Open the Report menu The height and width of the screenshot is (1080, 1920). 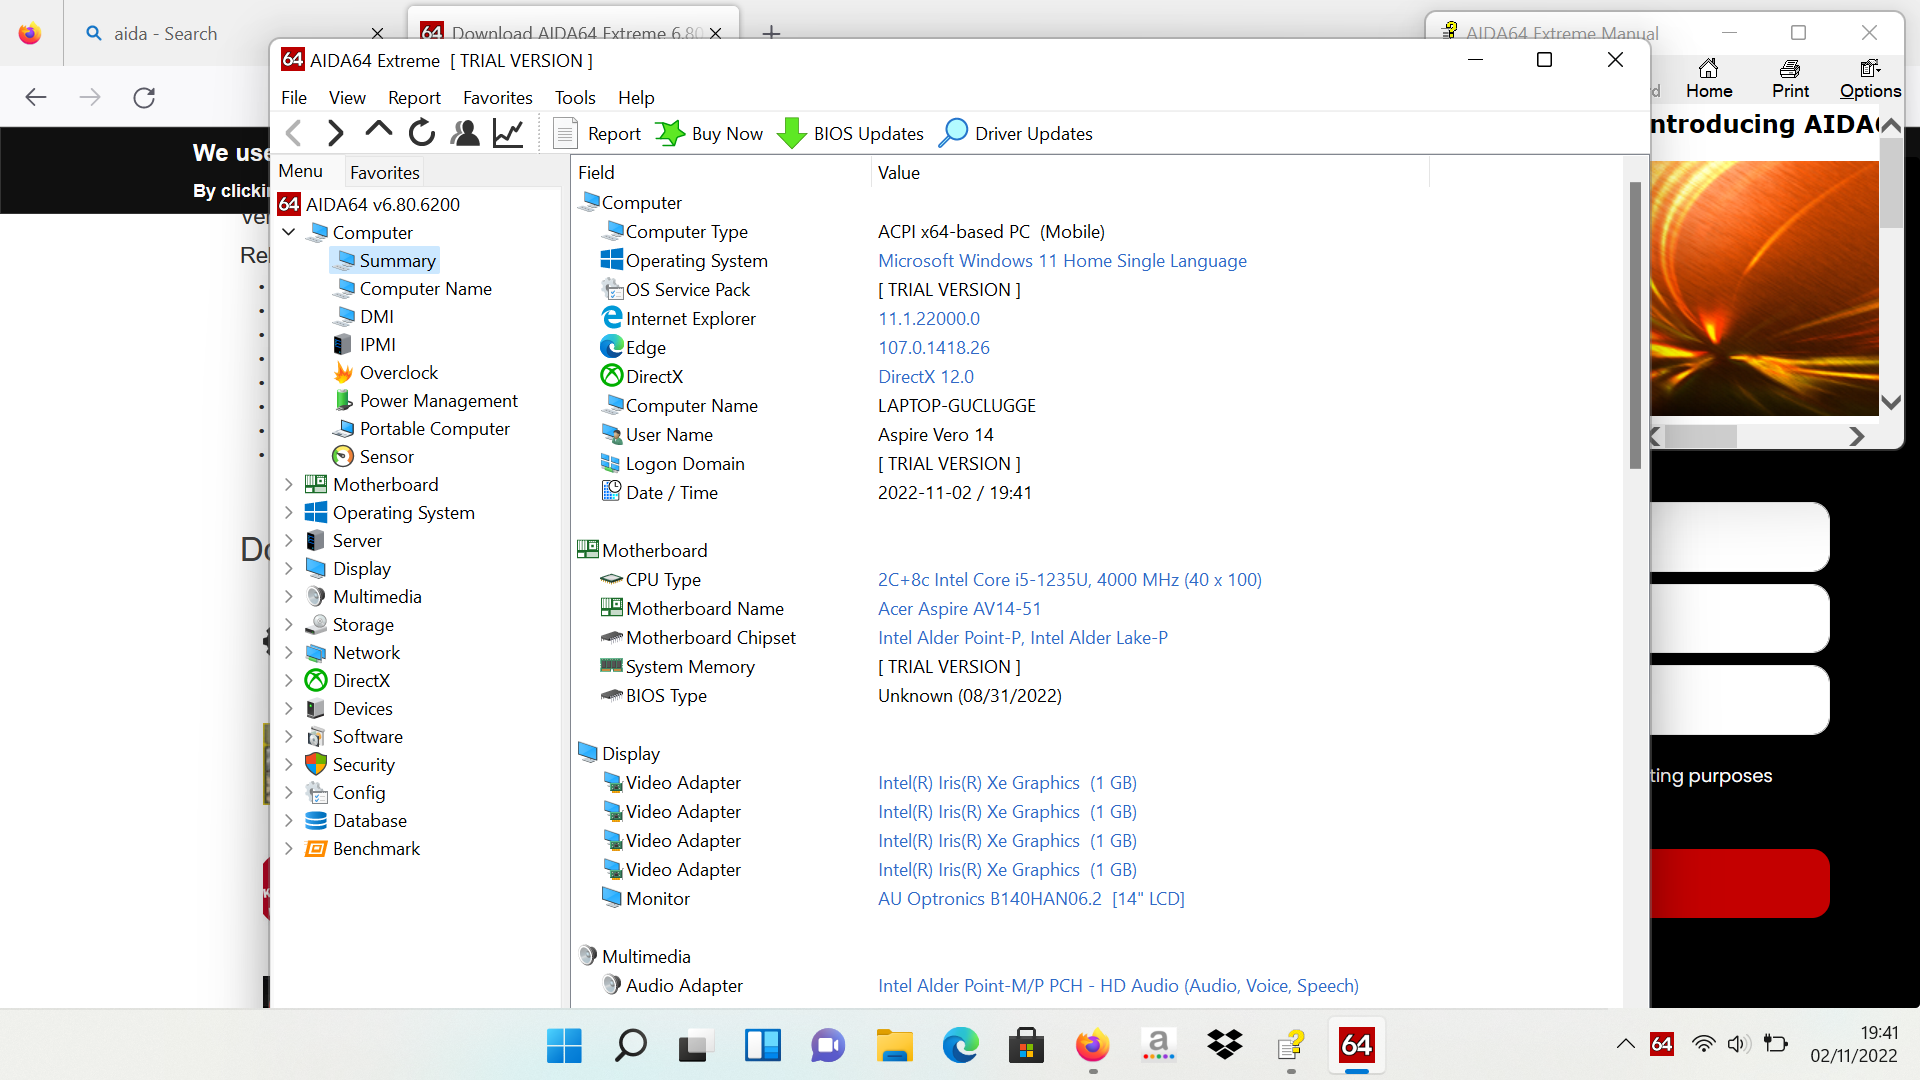[x=414, y=97]
